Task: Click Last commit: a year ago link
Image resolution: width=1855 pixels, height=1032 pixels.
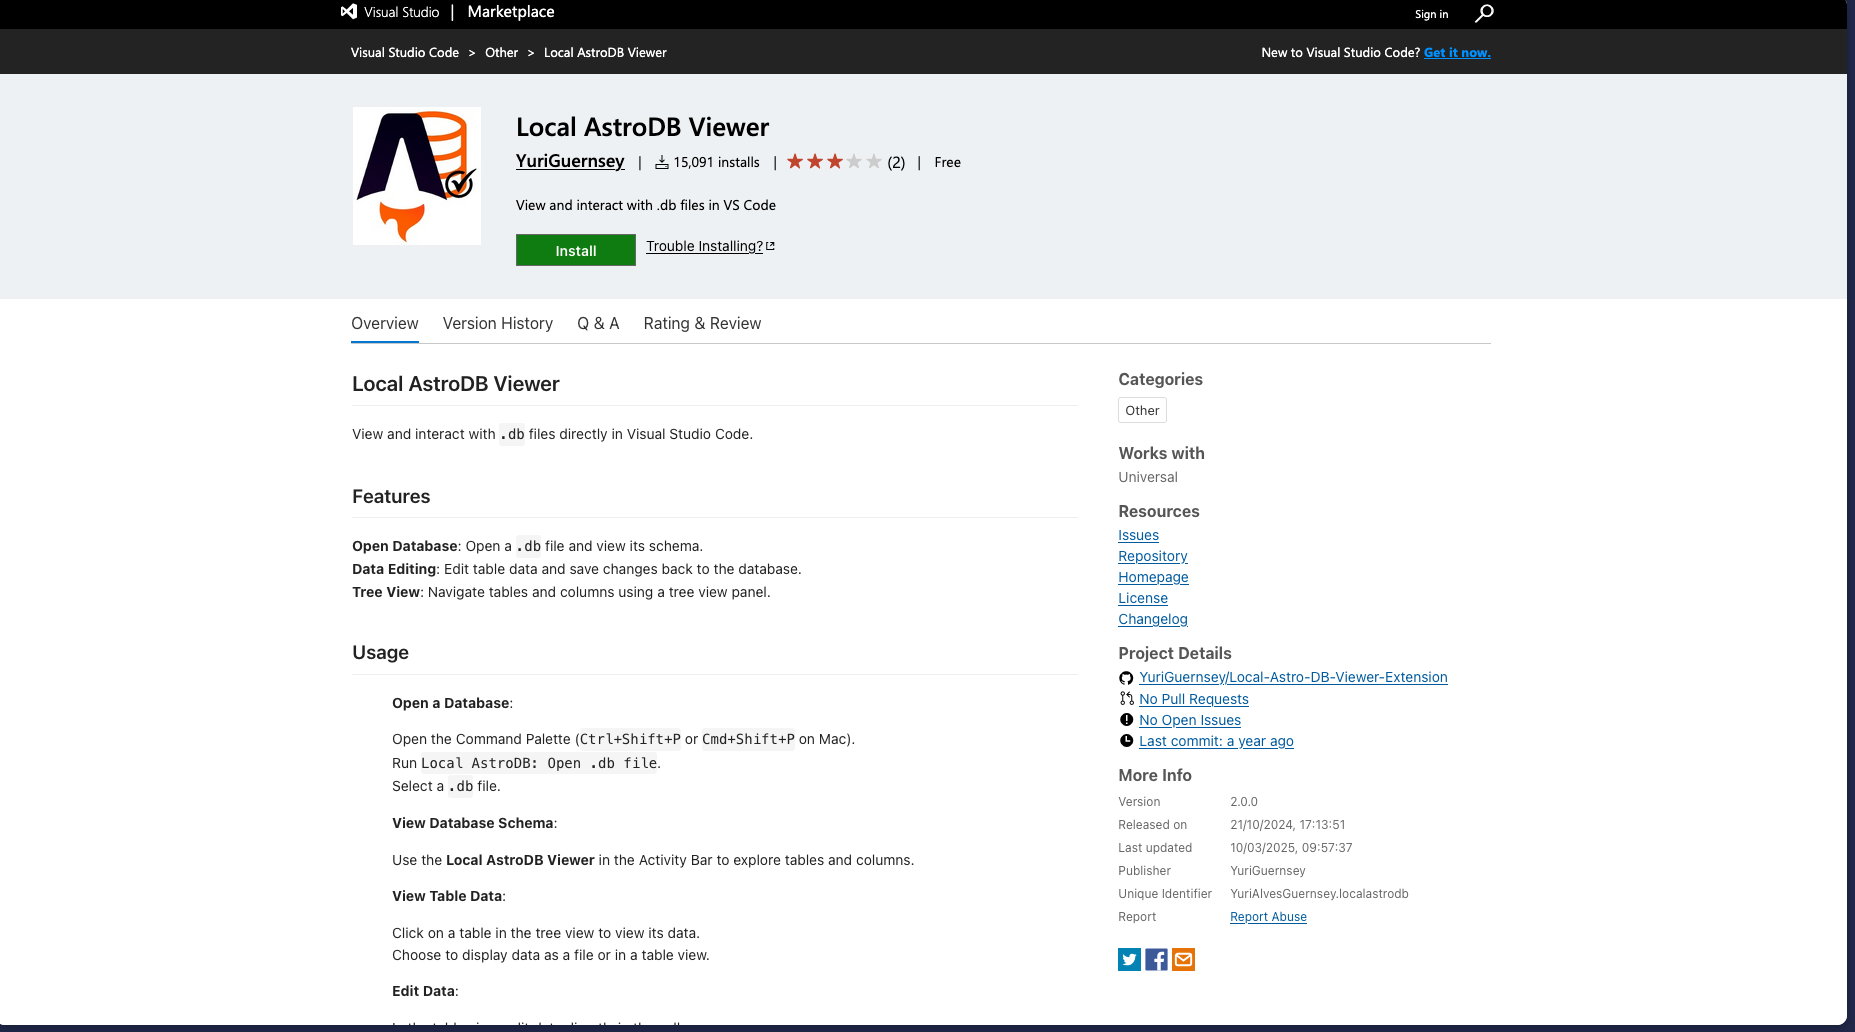Action: 1216,741
